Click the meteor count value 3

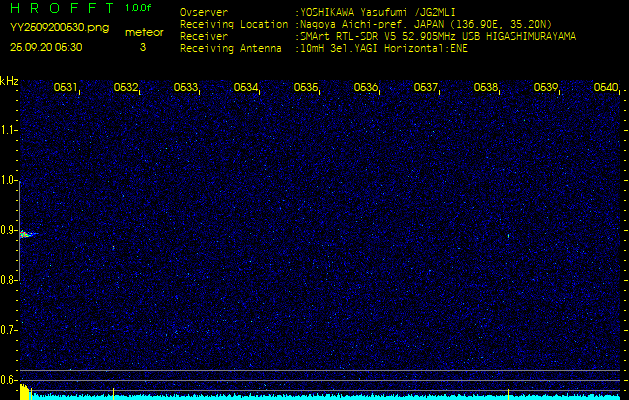tap(142, 47)
